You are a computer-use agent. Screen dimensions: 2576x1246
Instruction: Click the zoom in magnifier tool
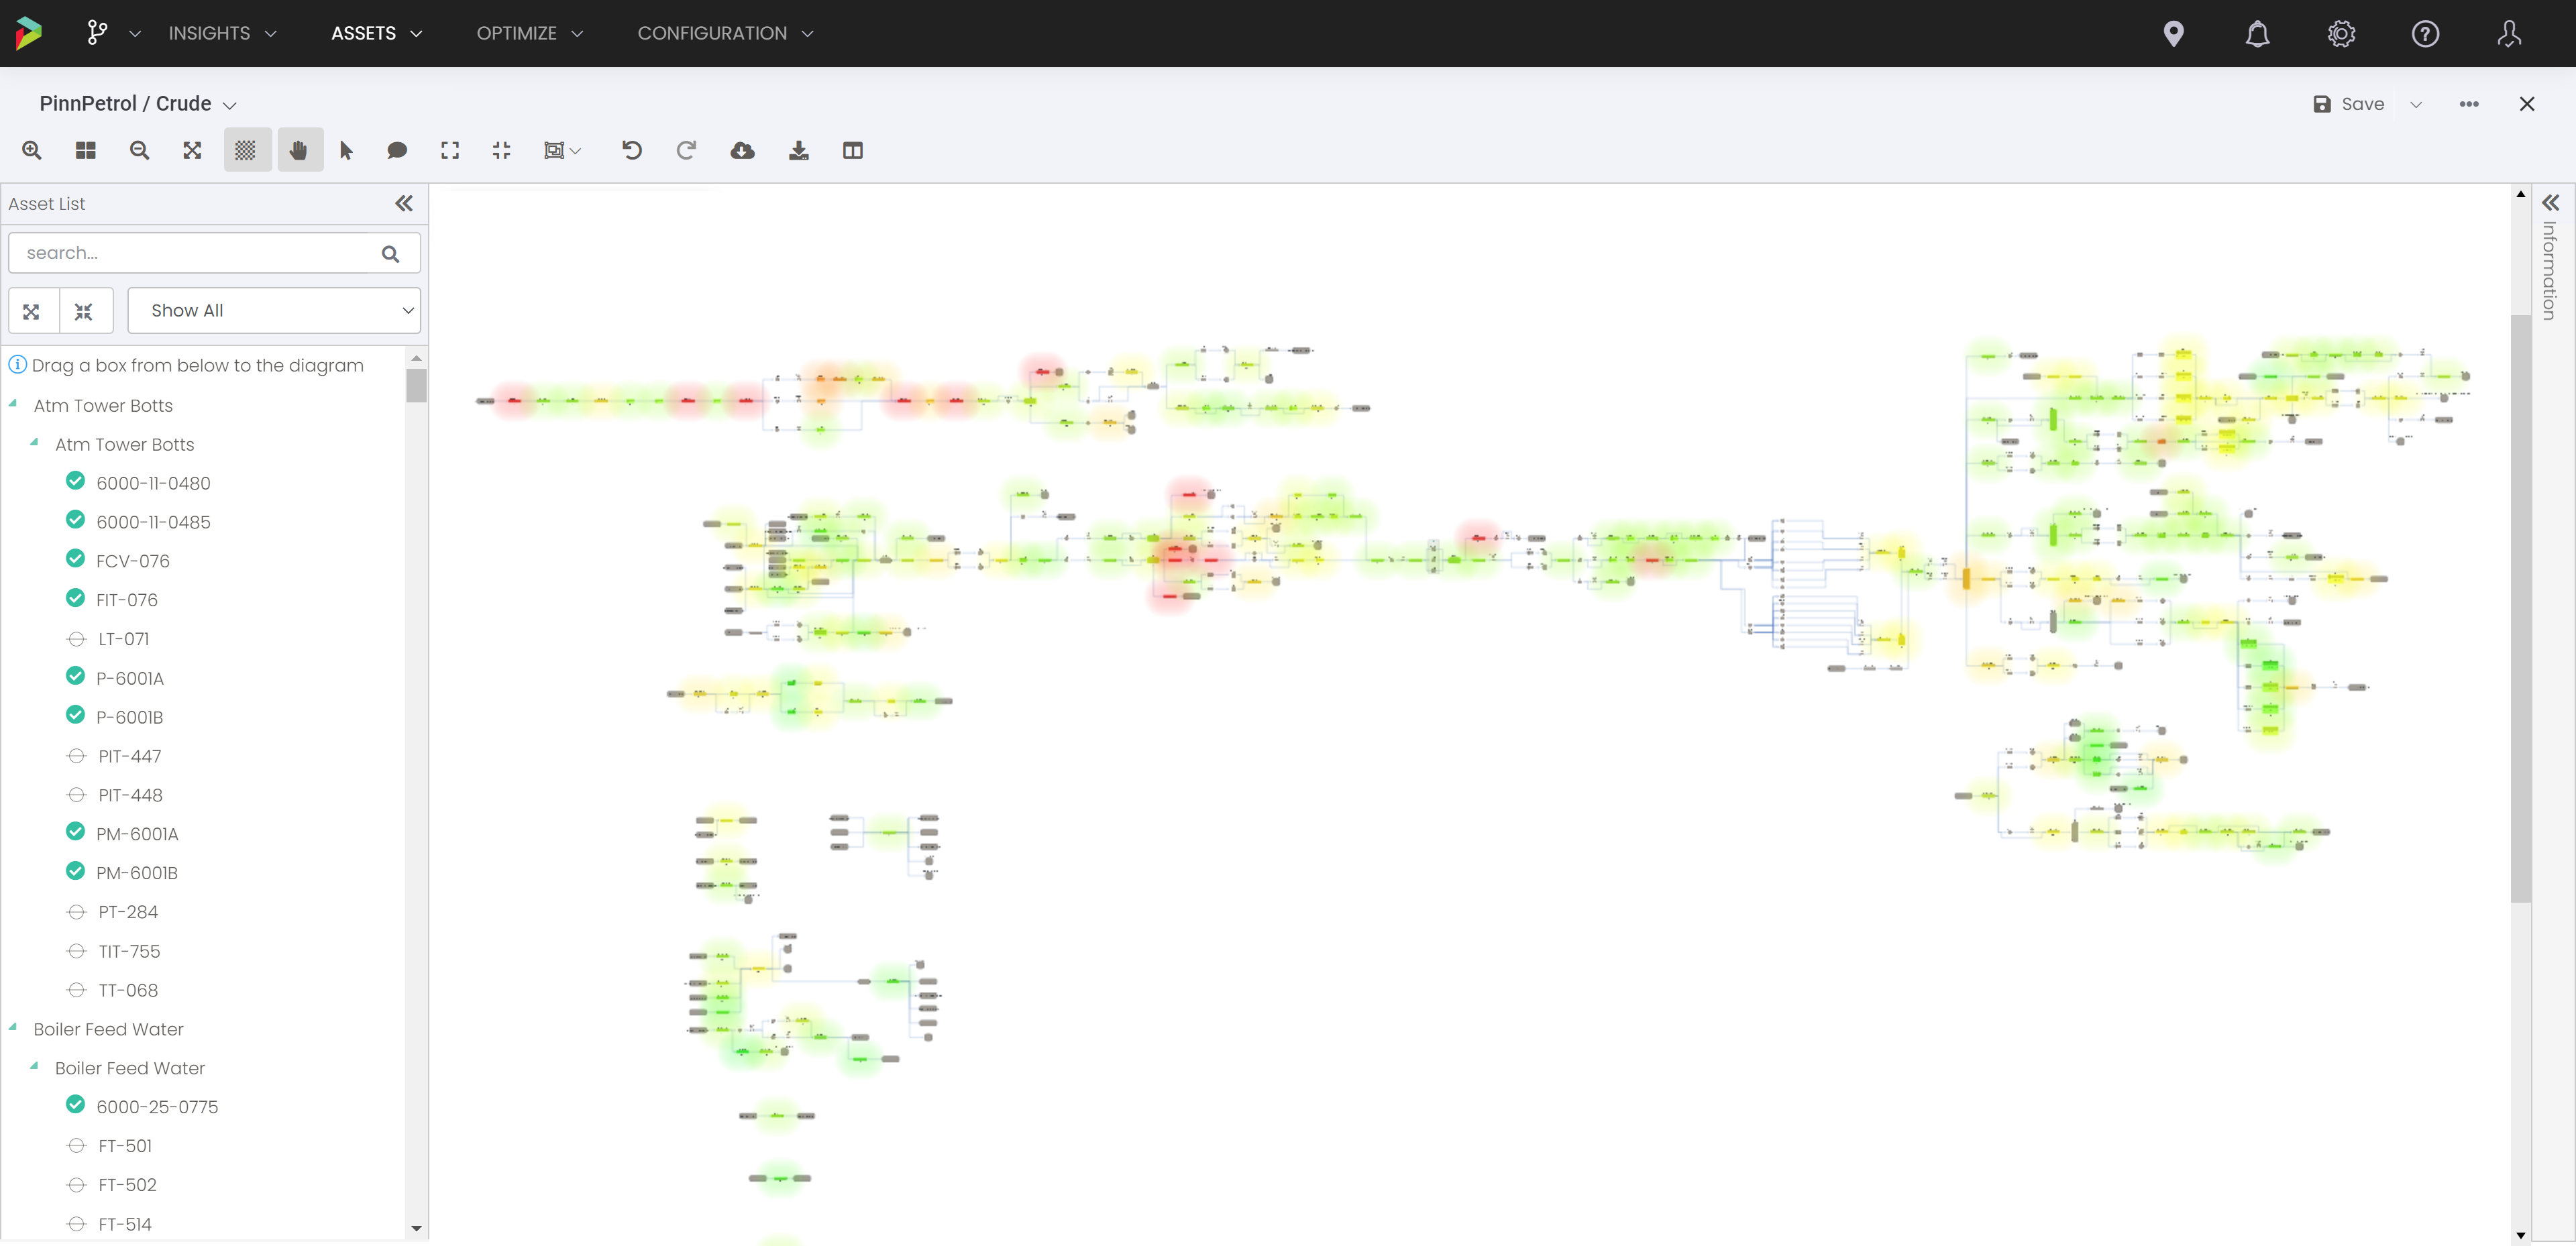point(32,150)
